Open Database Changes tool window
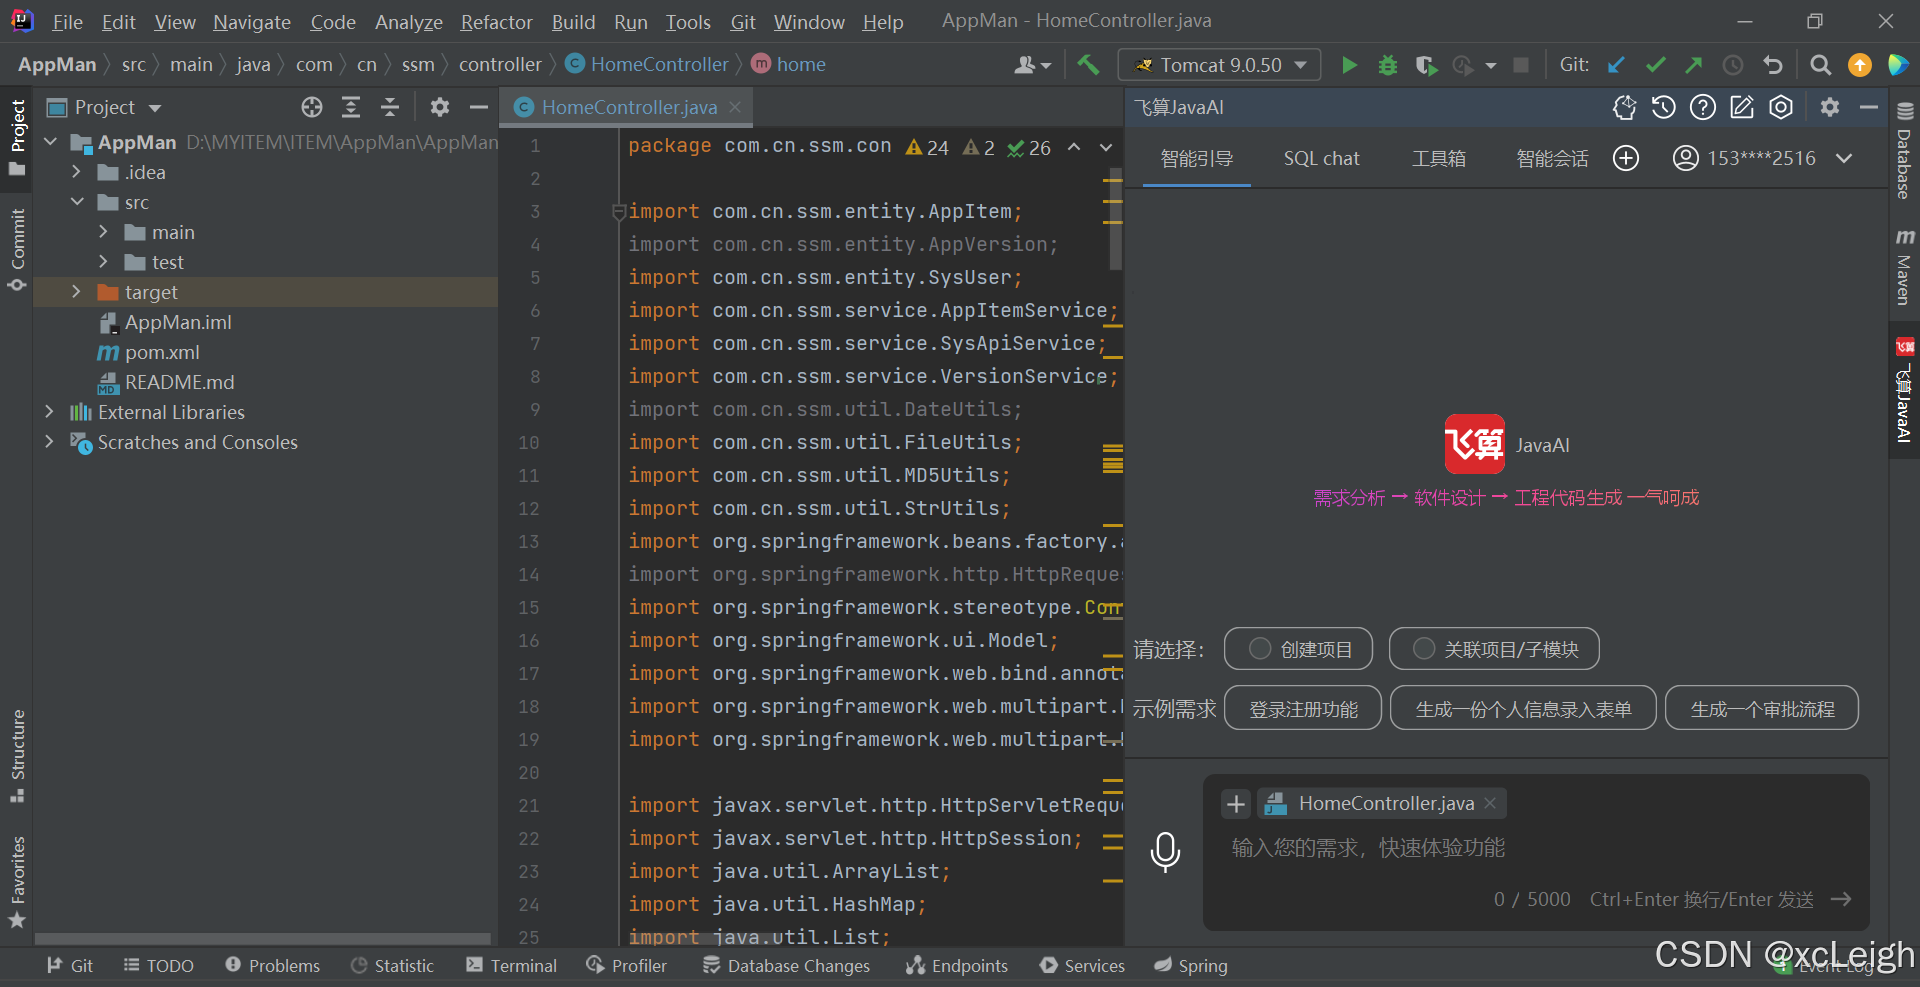Viewport: 1920px width, 987px height. tap(786, 966)
